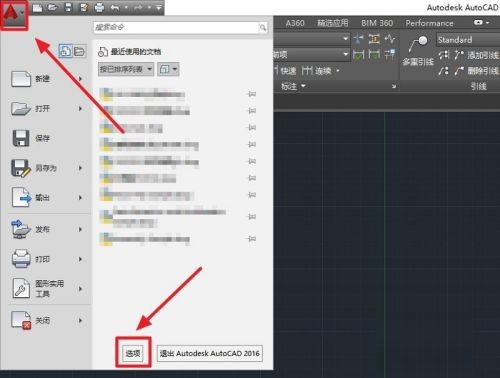Viewport: 500px width, 378px height.
Task: Show recent documents using the left toggle icon
Action: click(x=65, y=51)
